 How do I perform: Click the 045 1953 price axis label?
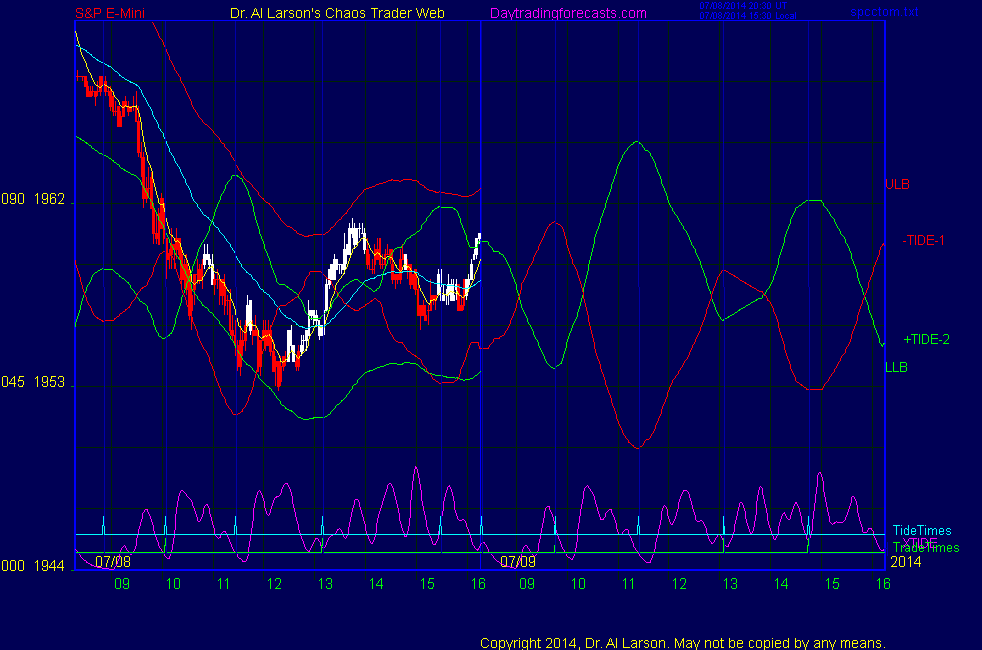pyautogui.click(x=33, y=382)
